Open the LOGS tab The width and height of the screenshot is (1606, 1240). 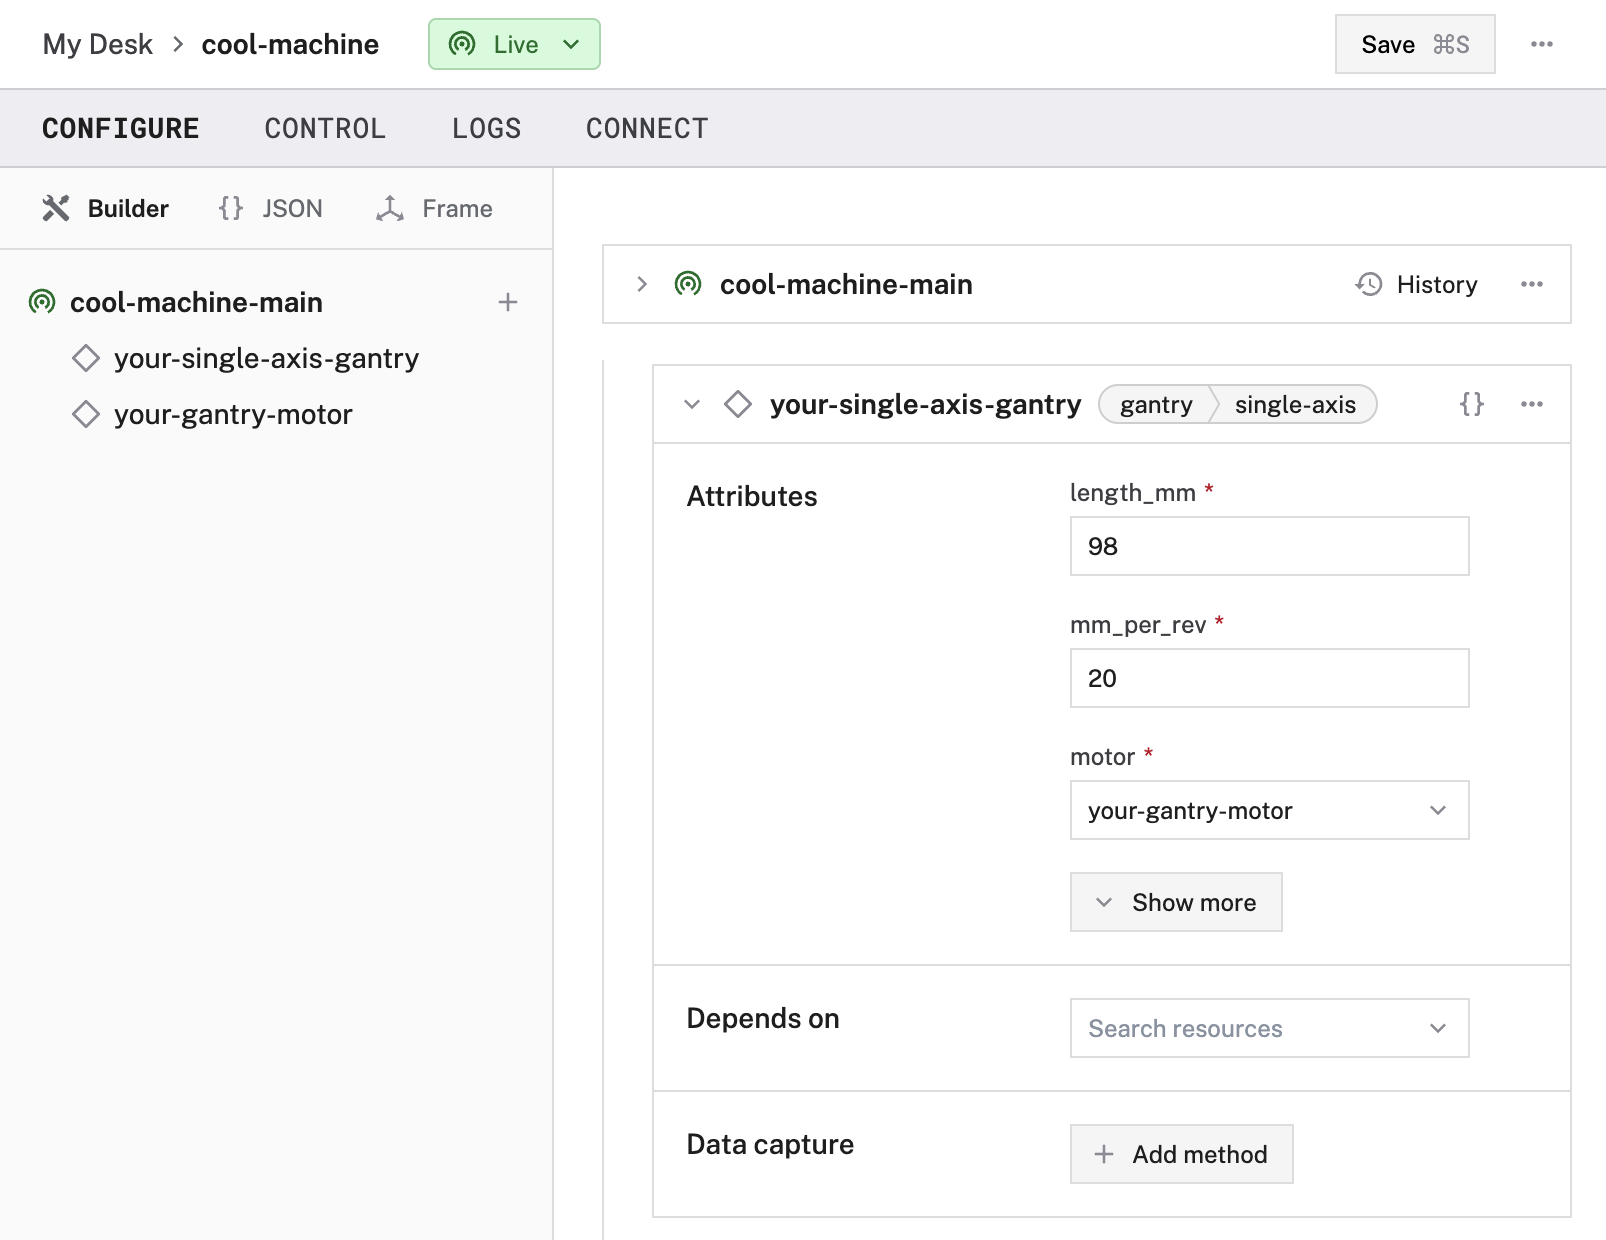pos(486,128)
